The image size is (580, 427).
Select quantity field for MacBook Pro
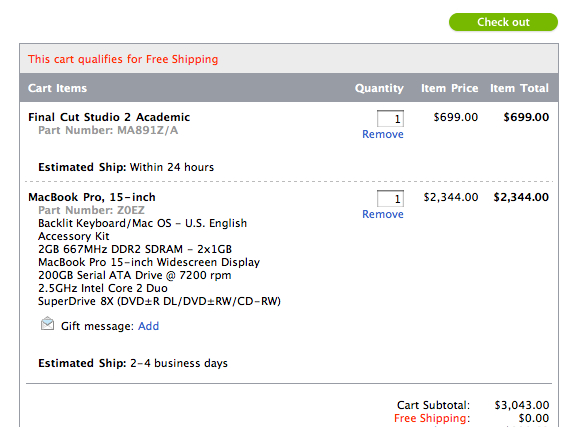tap(390, 199)
